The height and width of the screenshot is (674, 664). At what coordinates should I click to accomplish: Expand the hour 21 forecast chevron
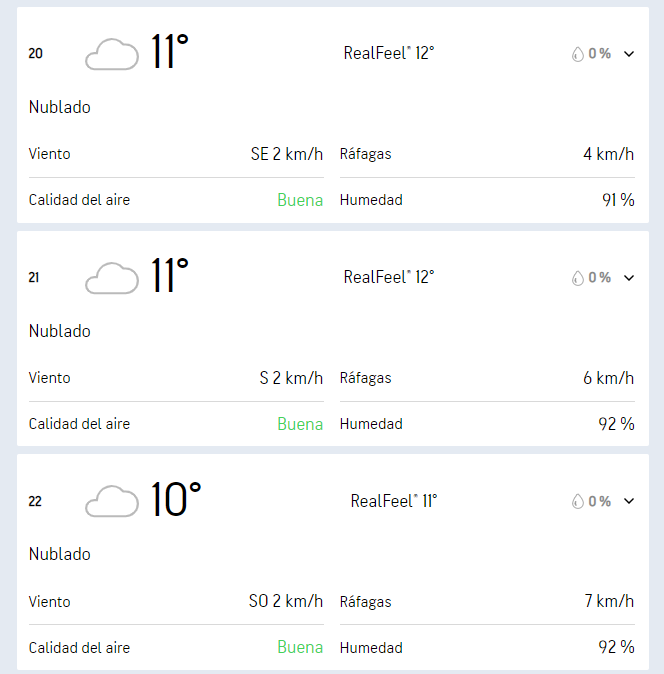click(629, 278)
